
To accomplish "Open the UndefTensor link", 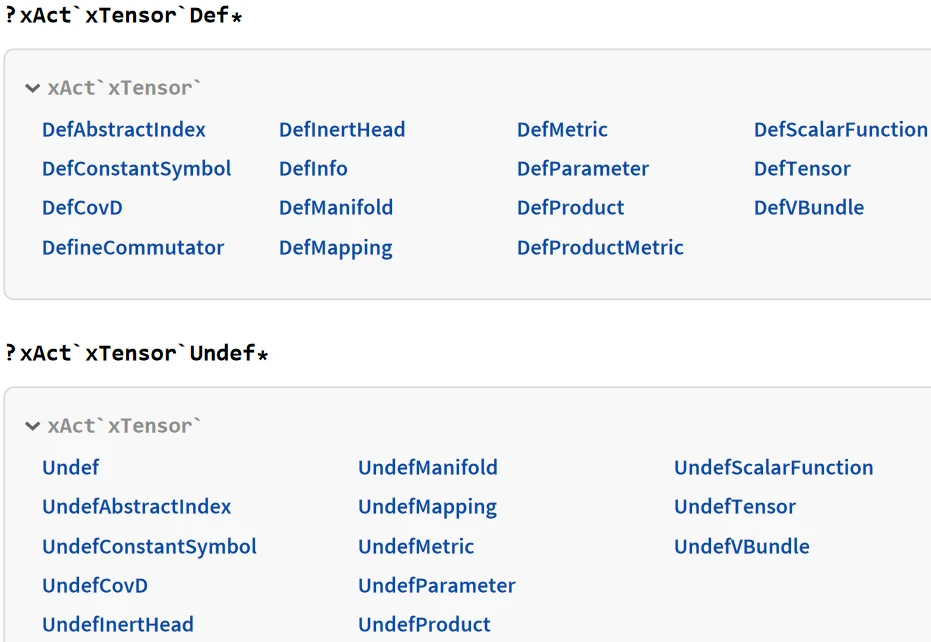I will pos(735,507).
